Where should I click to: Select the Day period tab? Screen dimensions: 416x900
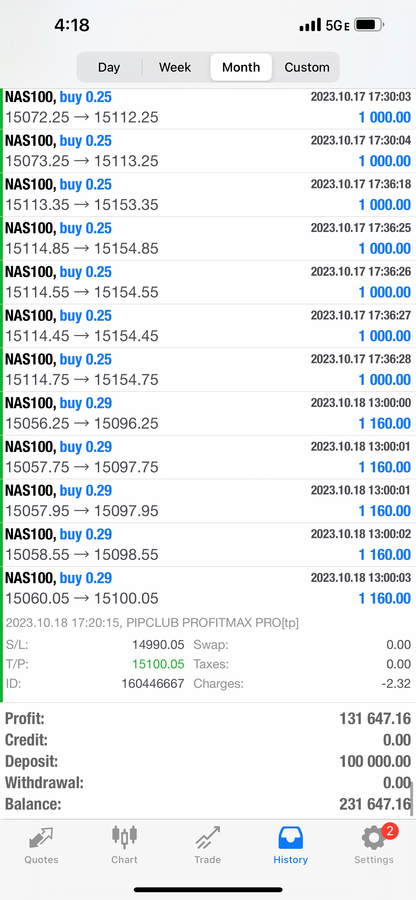(x=109, y=67)
